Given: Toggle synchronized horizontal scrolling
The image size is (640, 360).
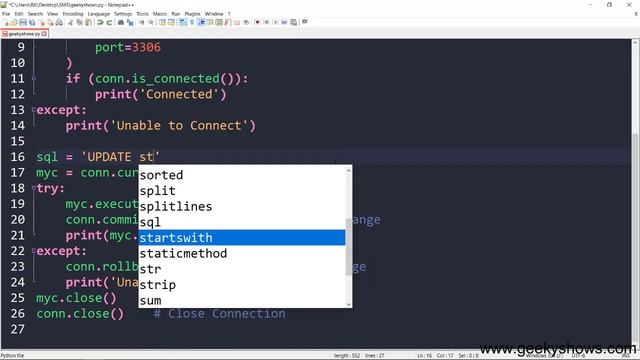Looking at the screenshot, I should point(171,22).
